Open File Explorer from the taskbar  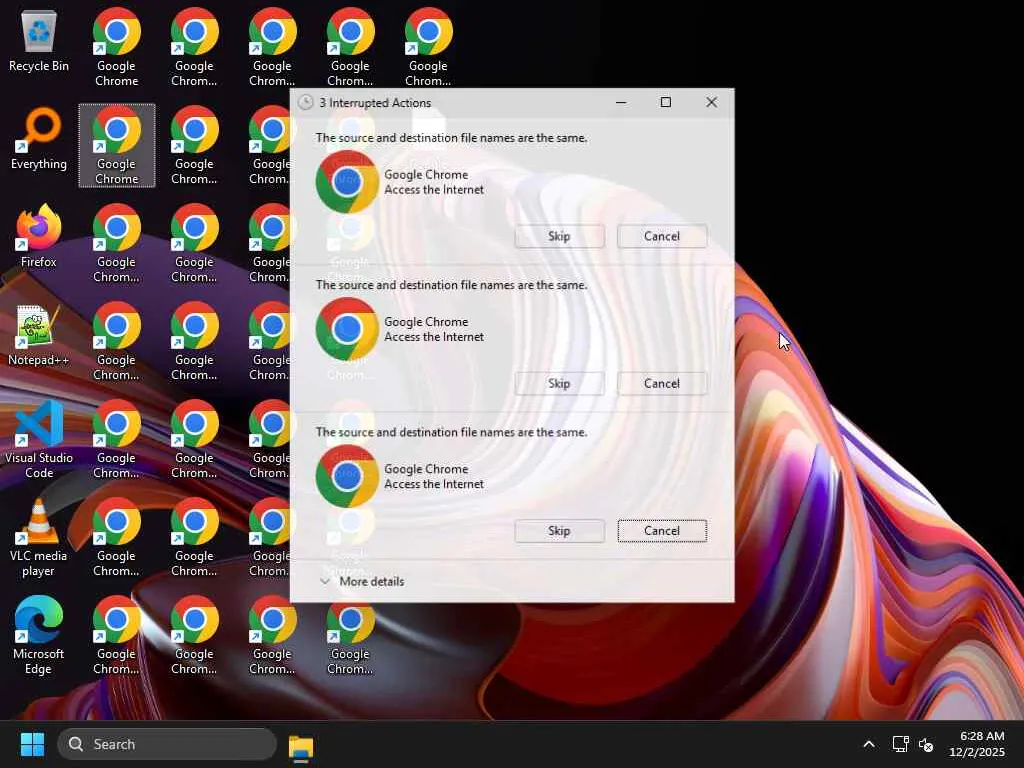(x=301, y=746)
